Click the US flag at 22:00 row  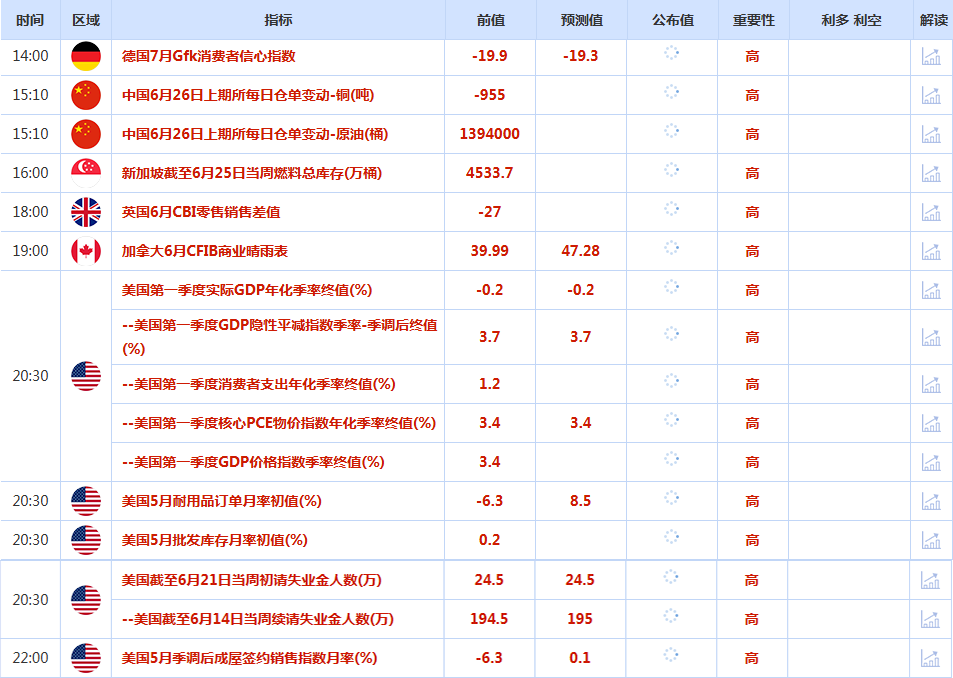click(86, 658)
